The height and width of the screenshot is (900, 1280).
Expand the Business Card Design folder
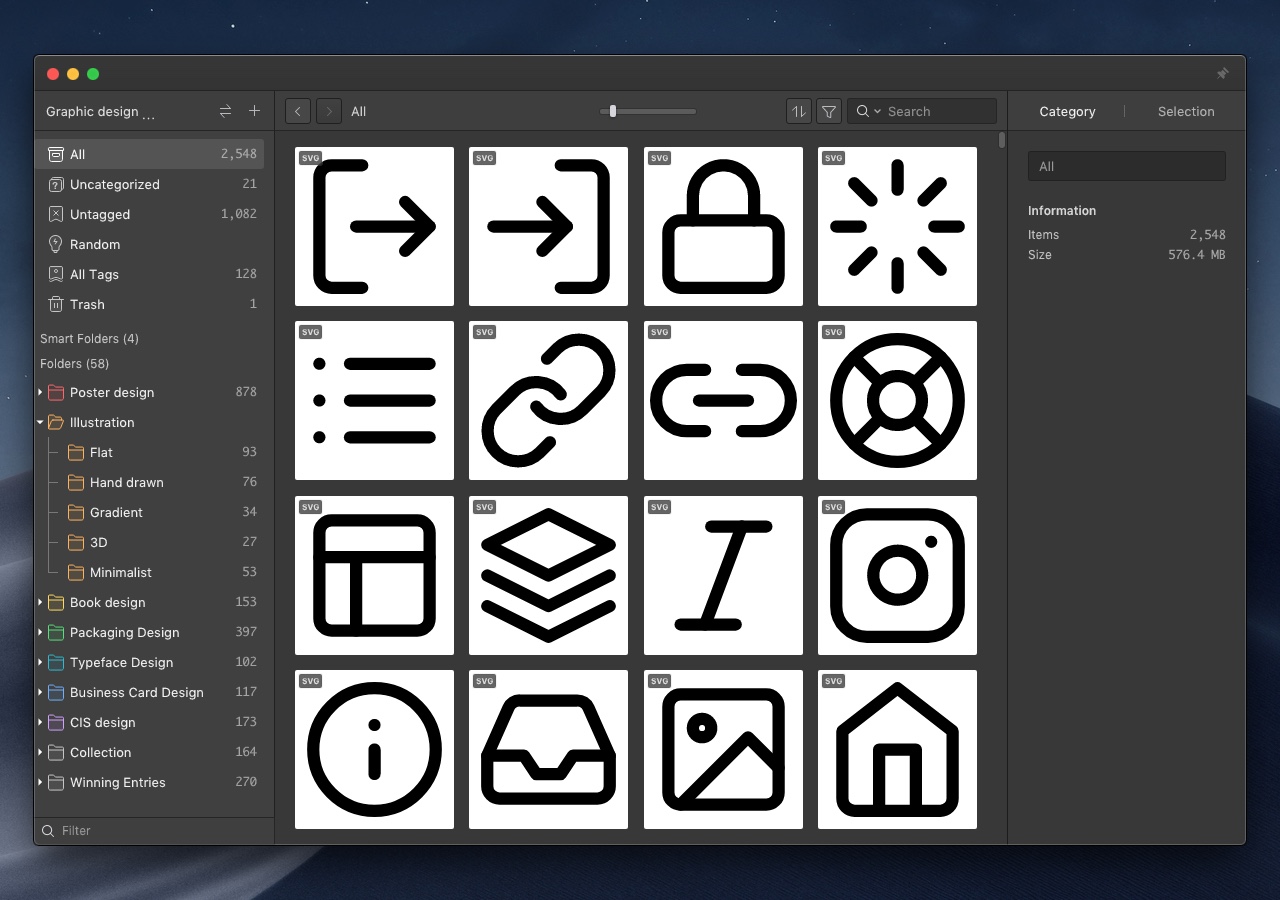[40, 692]
